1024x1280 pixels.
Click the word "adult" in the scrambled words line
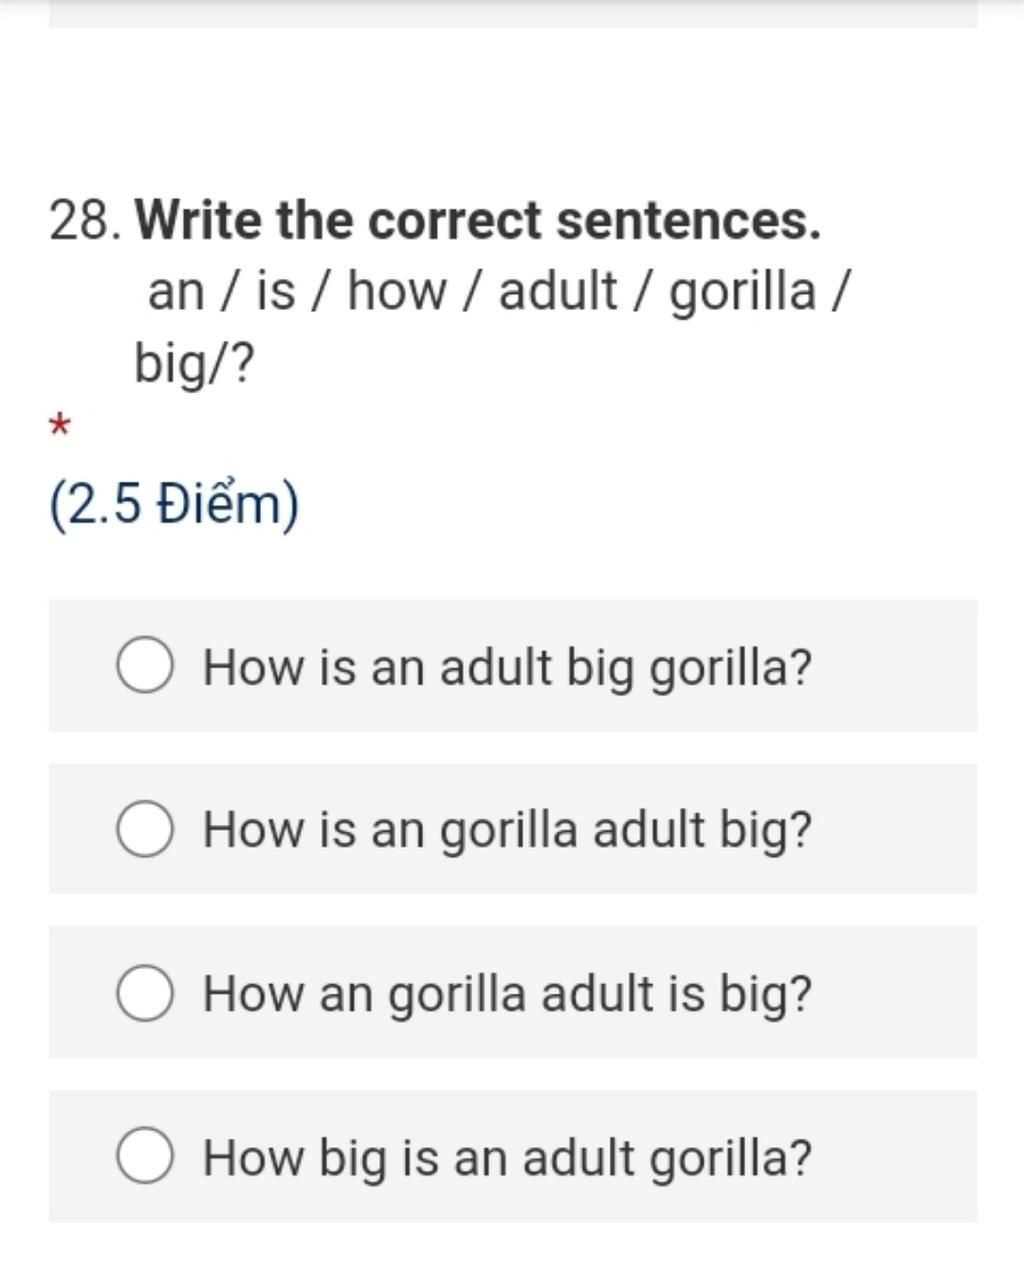point(557,292)
